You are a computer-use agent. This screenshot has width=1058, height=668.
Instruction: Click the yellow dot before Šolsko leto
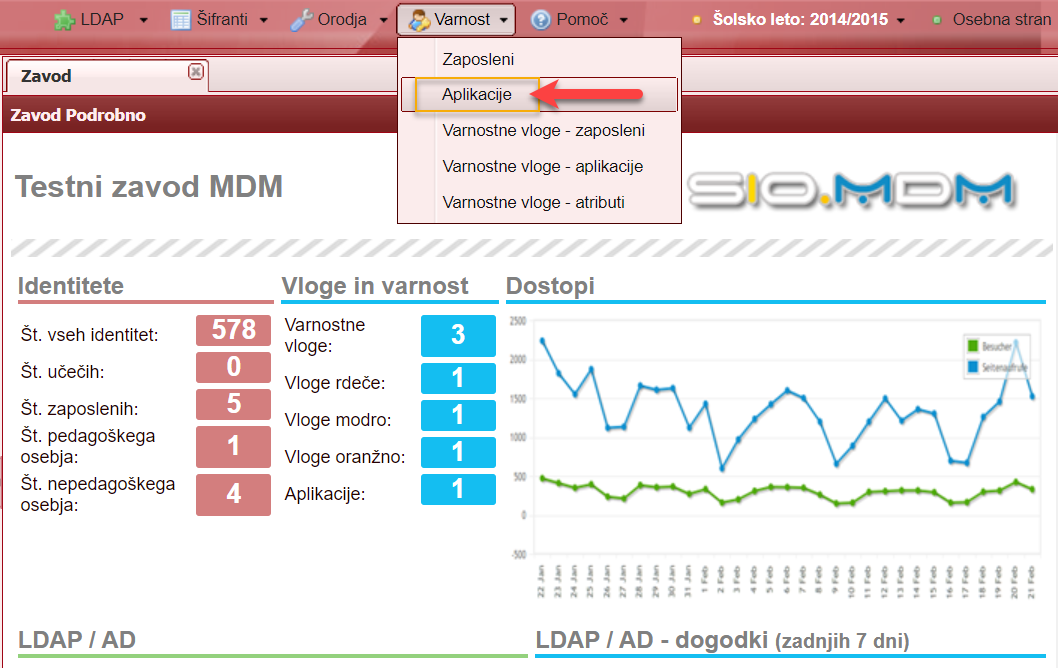click(x=697, y=20)
